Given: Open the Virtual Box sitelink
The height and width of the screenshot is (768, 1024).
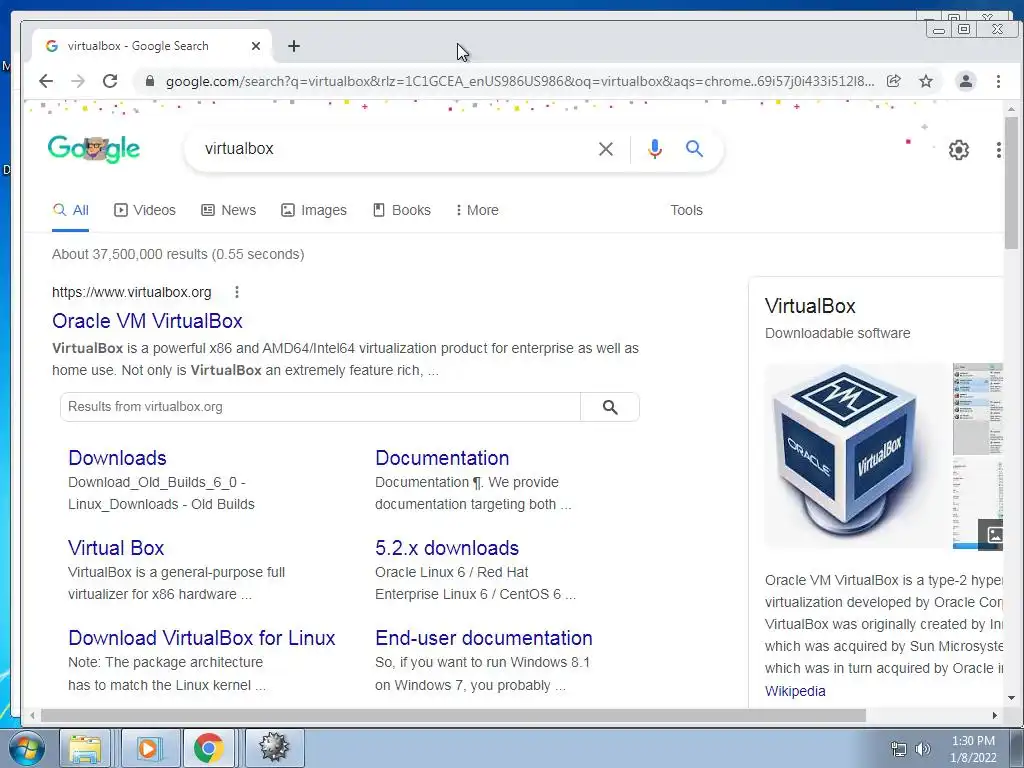Looking at the screenshot, I should pyautogui.click(x=116, y=548).
